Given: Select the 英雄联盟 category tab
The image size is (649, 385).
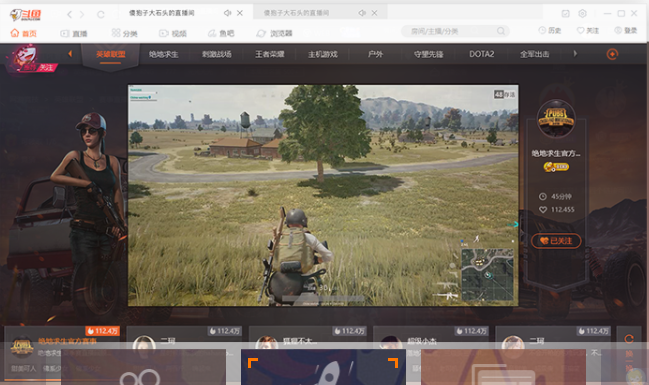Looking at the screenshot, I should click(x=111, y=54).
